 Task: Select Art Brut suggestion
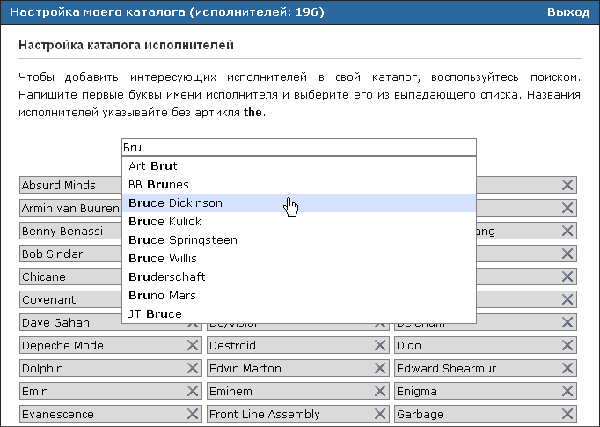click(x=152, y=166)
